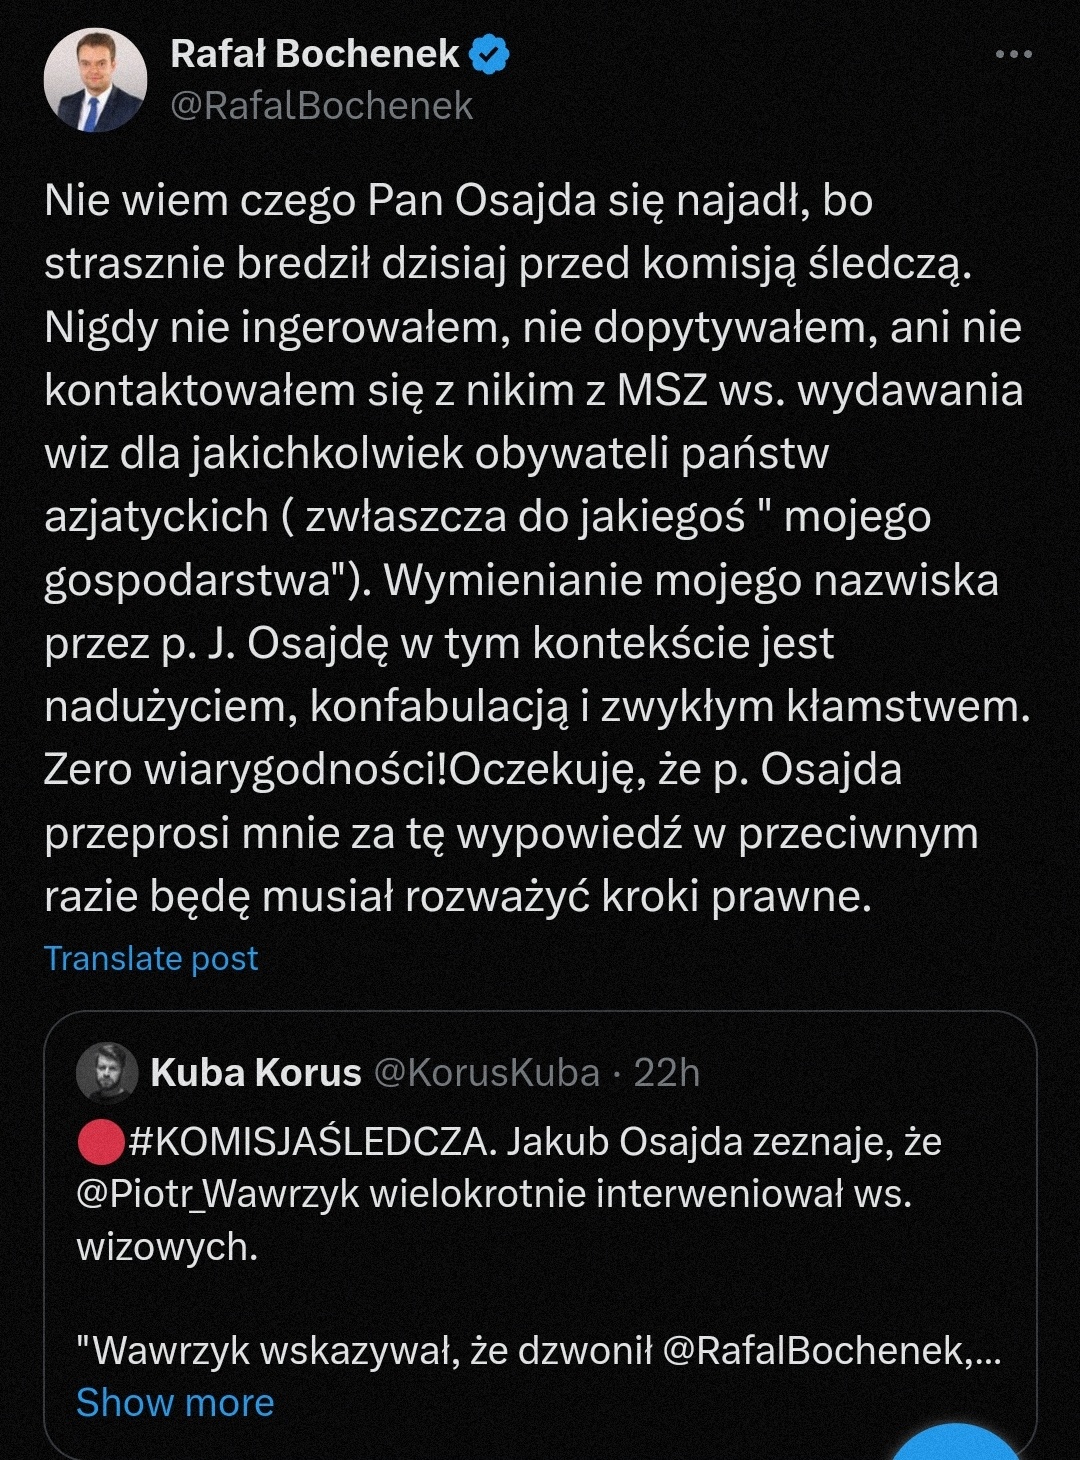Image resolution: width=1080 pixels, height=1460 pixels.
Task: Open quoted post via 'wizowych.' line
Action: pos(167,1247)
